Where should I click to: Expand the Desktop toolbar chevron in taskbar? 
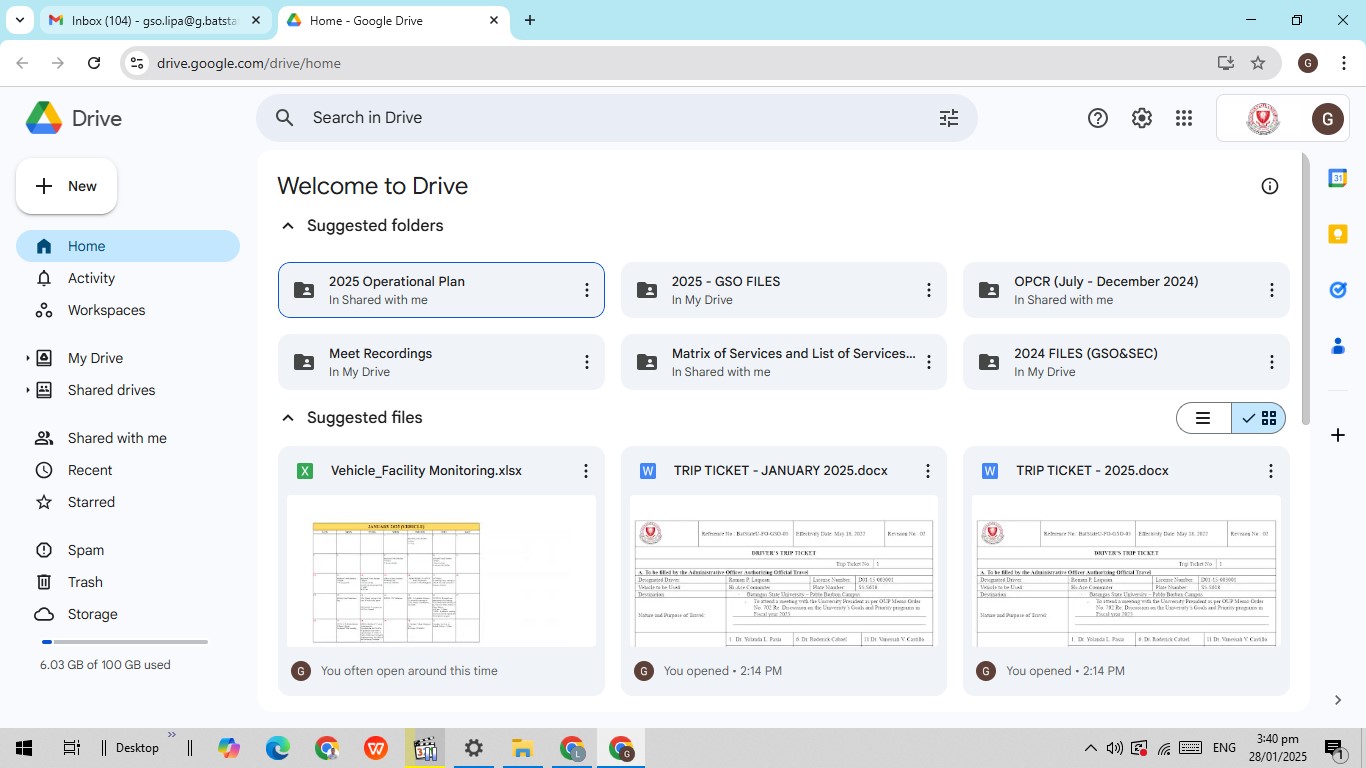point(171,736)
